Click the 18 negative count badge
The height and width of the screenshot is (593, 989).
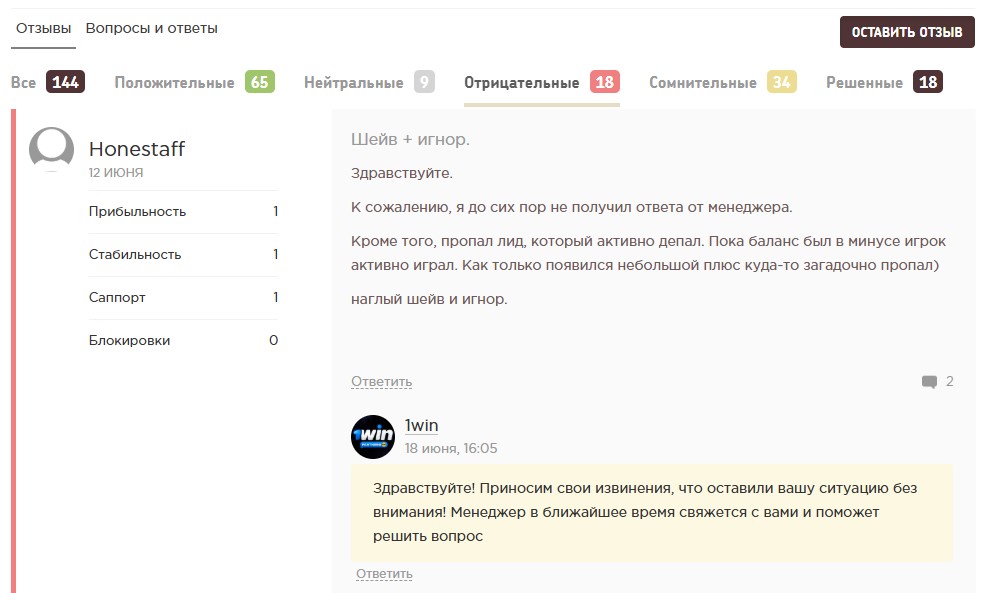click(x=605, y=82)
